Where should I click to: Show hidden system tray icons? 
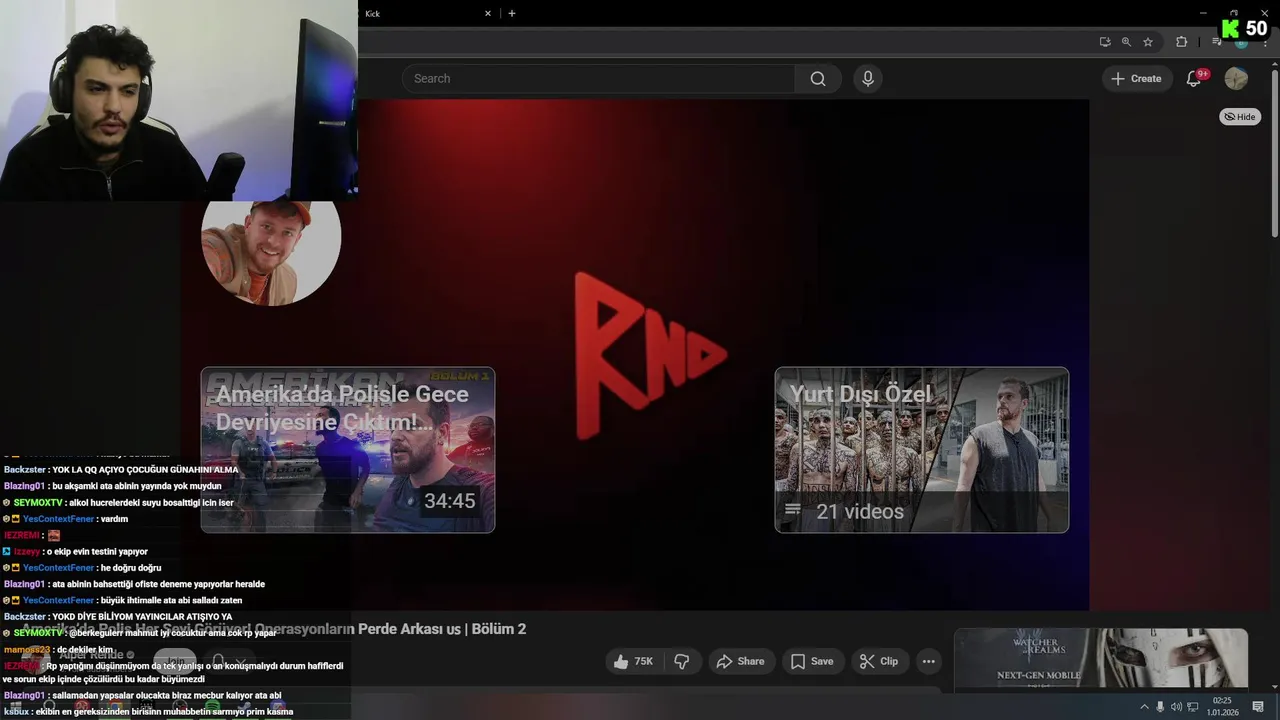pyautogui.click(x=1144, y=707)
